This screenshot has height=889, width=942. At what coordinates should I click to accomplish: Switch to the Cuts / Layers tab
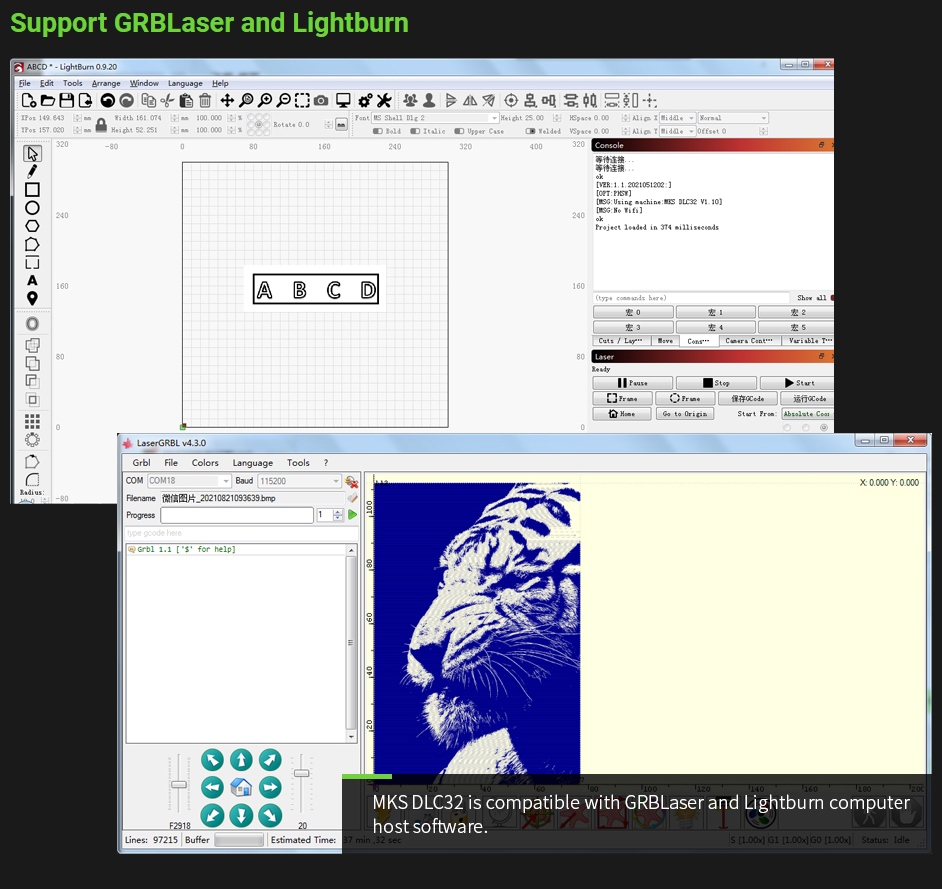(x=621, y=341)
